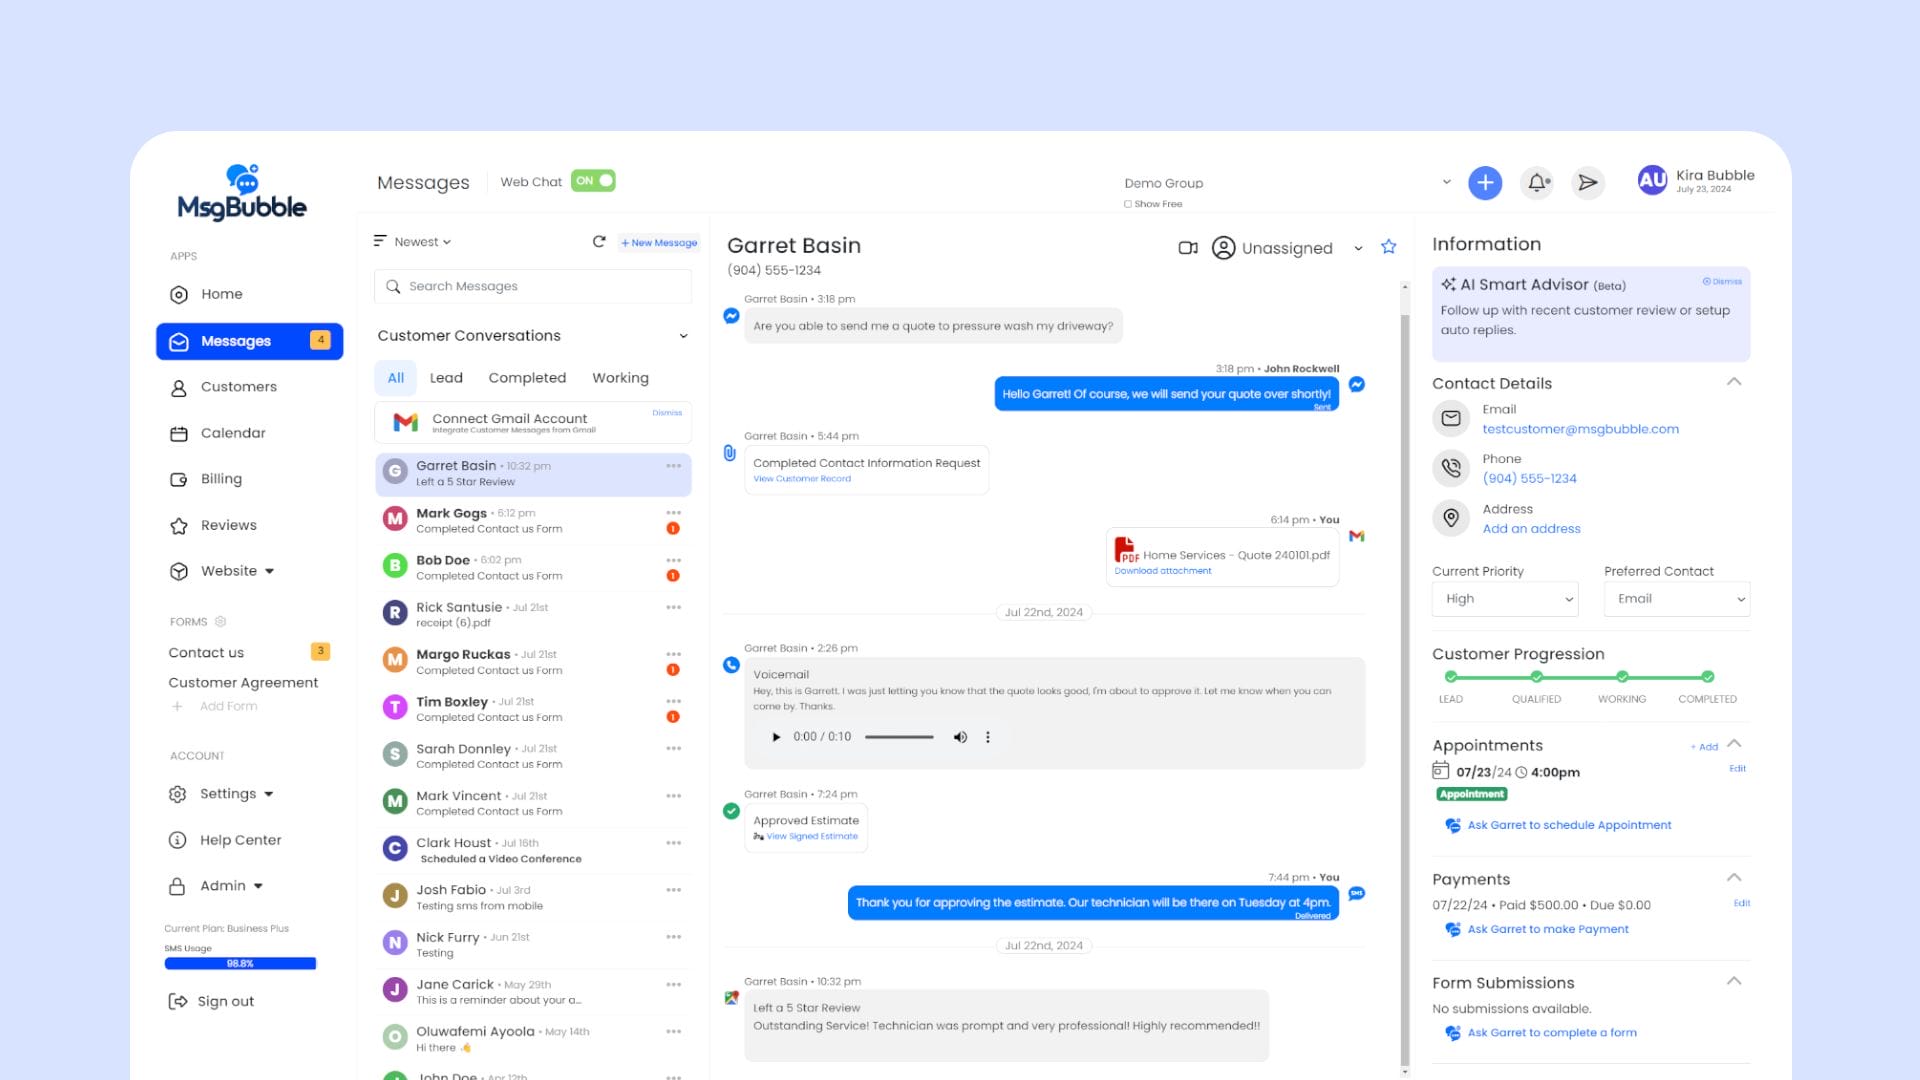Mute the voicemail audio

click(x=960, y=737)
